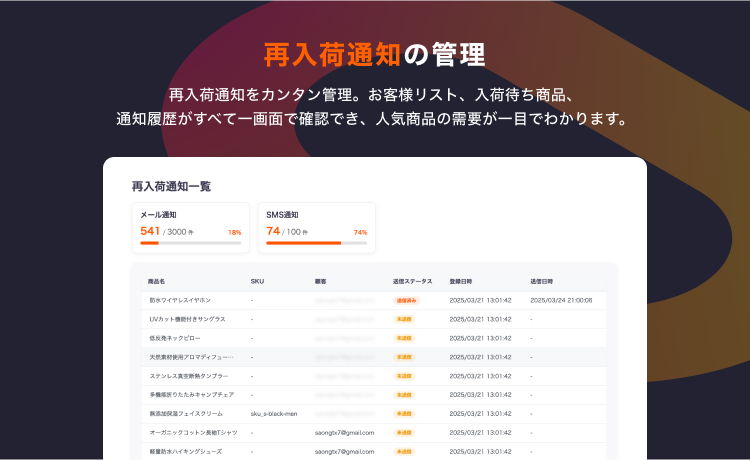
Task: Sort by 送信日時 column header
Action: pos(541,281)
